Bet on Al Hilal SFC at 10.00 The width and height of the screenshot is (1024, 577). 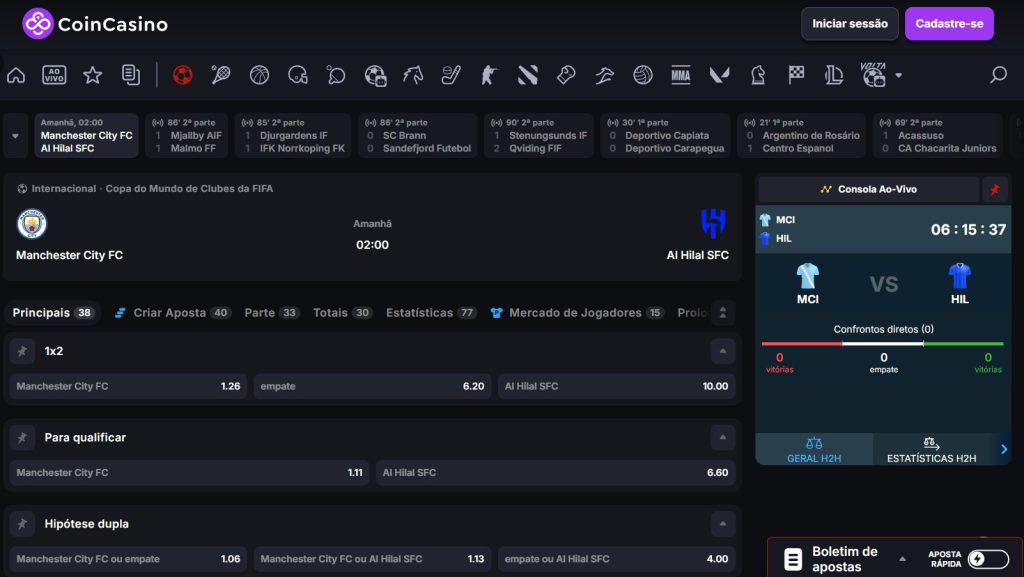616,386
